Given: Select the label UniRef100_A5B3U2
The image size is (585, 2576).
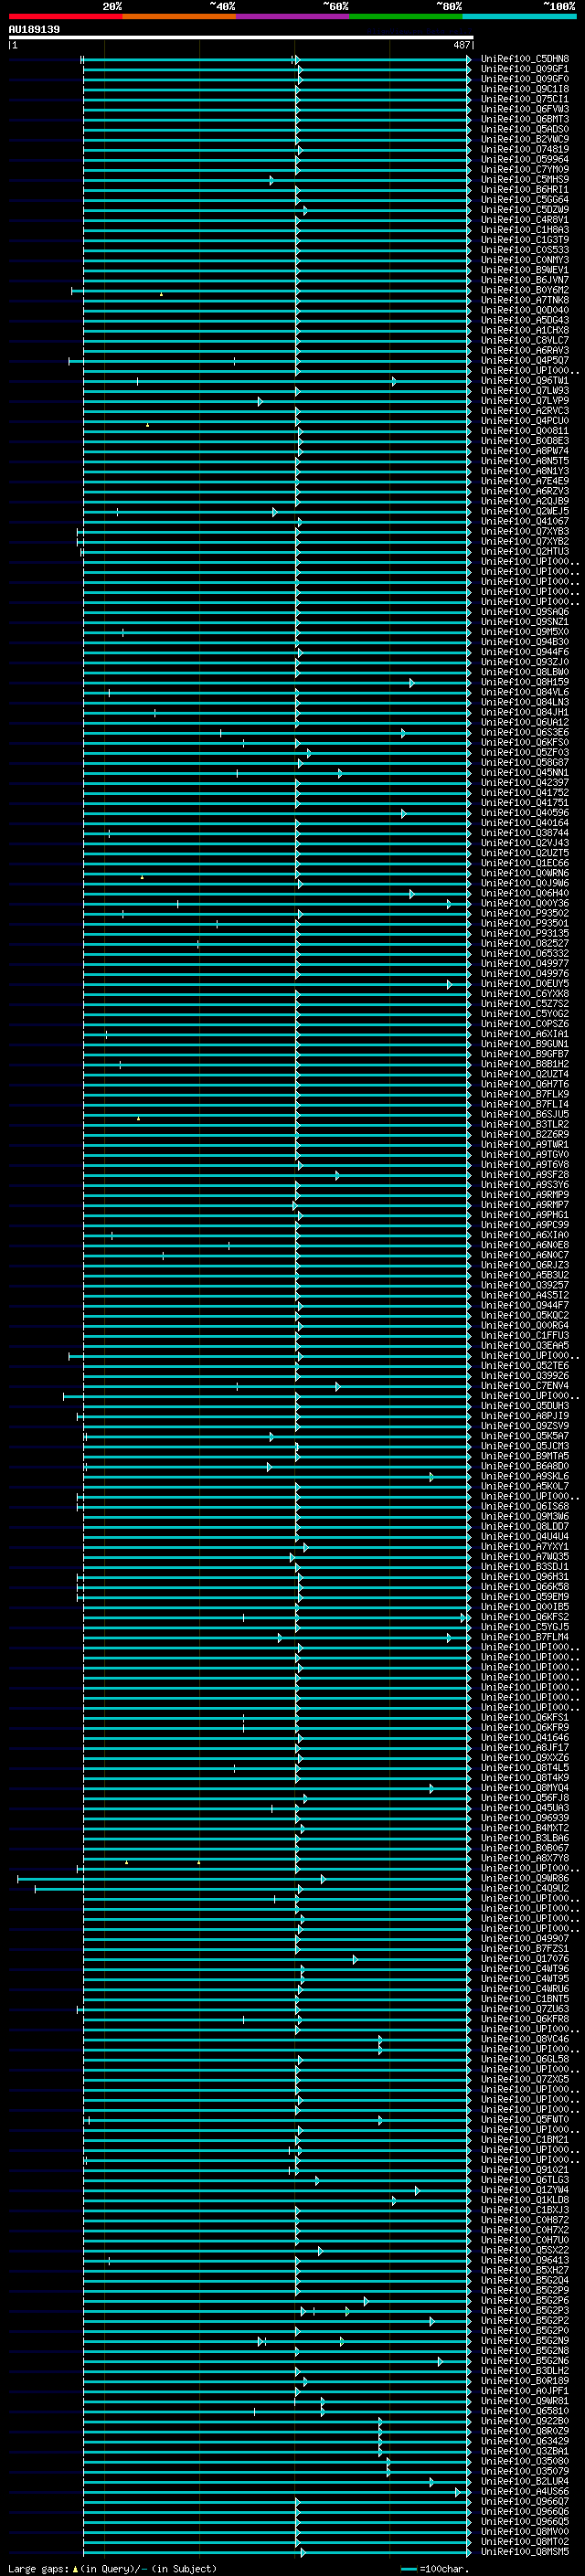Looking at the screenshot, I should point(525,1276).
